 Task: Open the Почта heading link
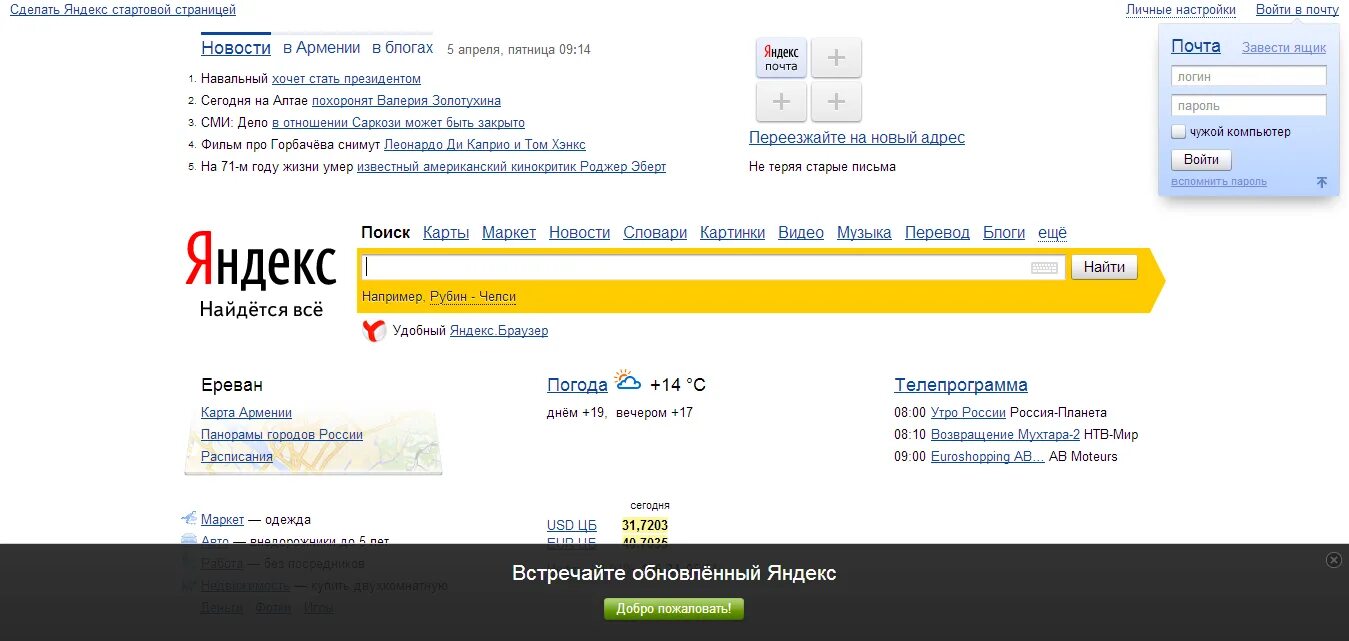[1196, 46]
